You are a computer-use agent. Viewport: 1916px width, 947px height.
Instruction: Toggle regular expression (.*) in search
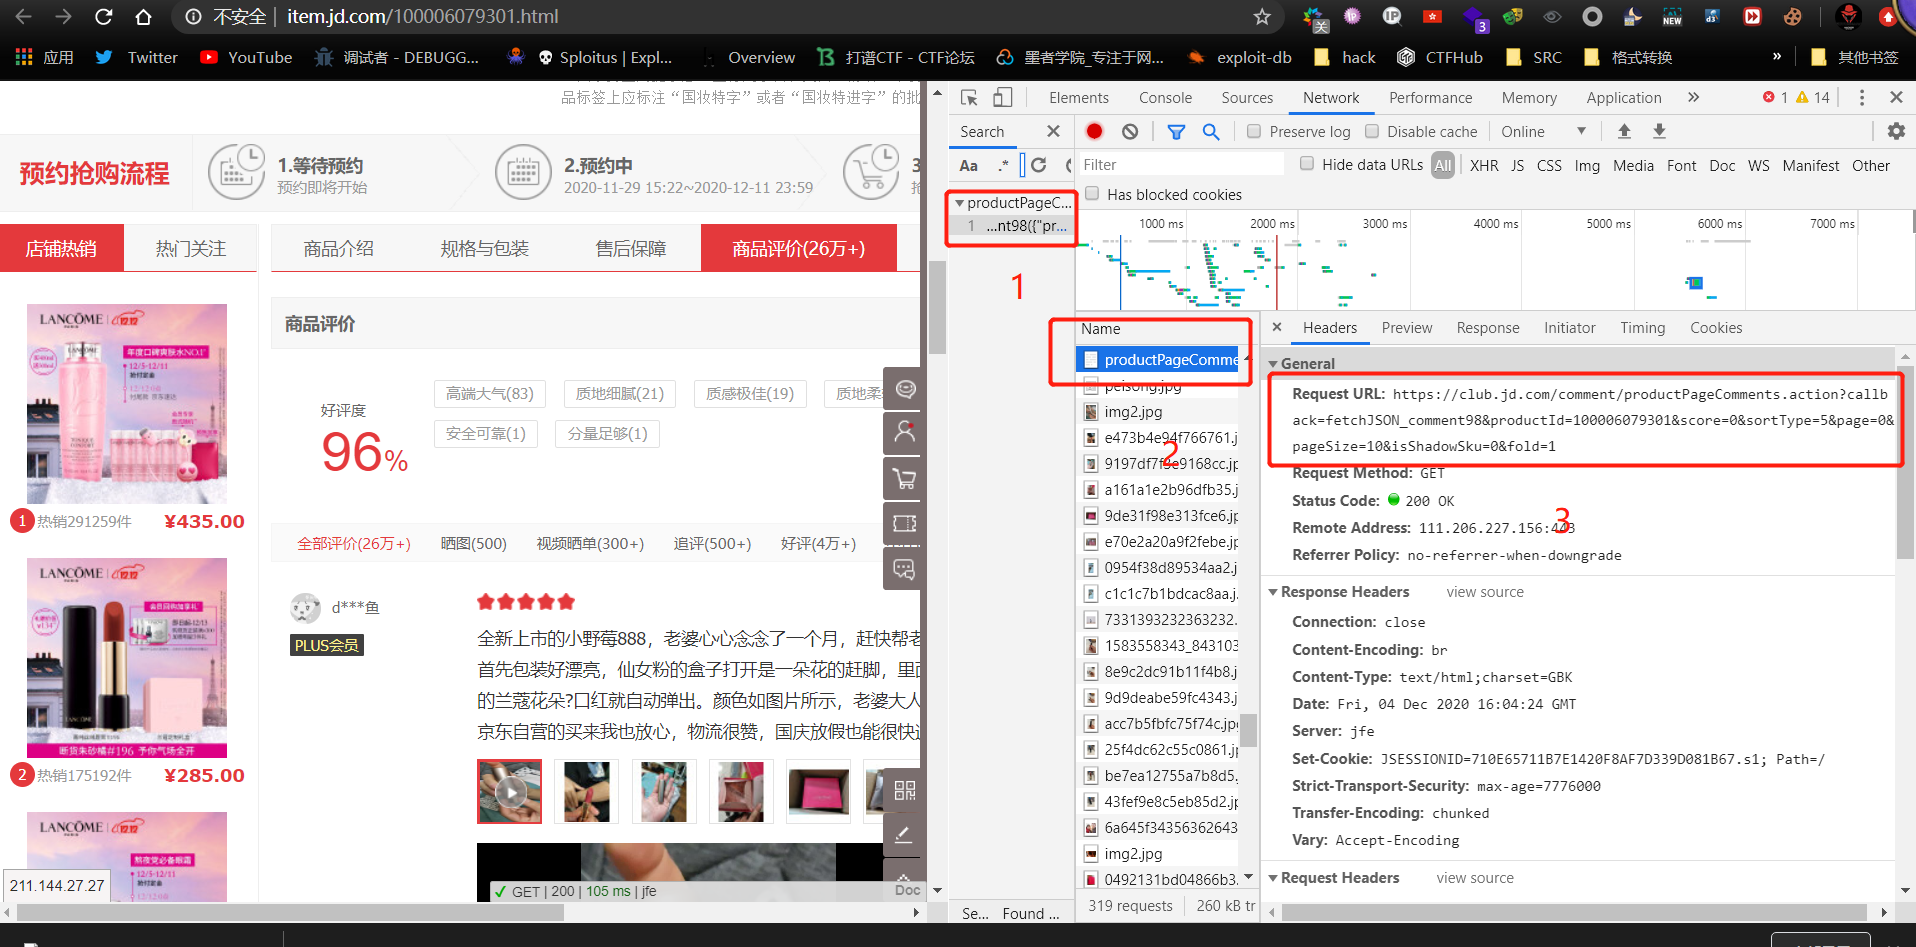click(1003, 165)
